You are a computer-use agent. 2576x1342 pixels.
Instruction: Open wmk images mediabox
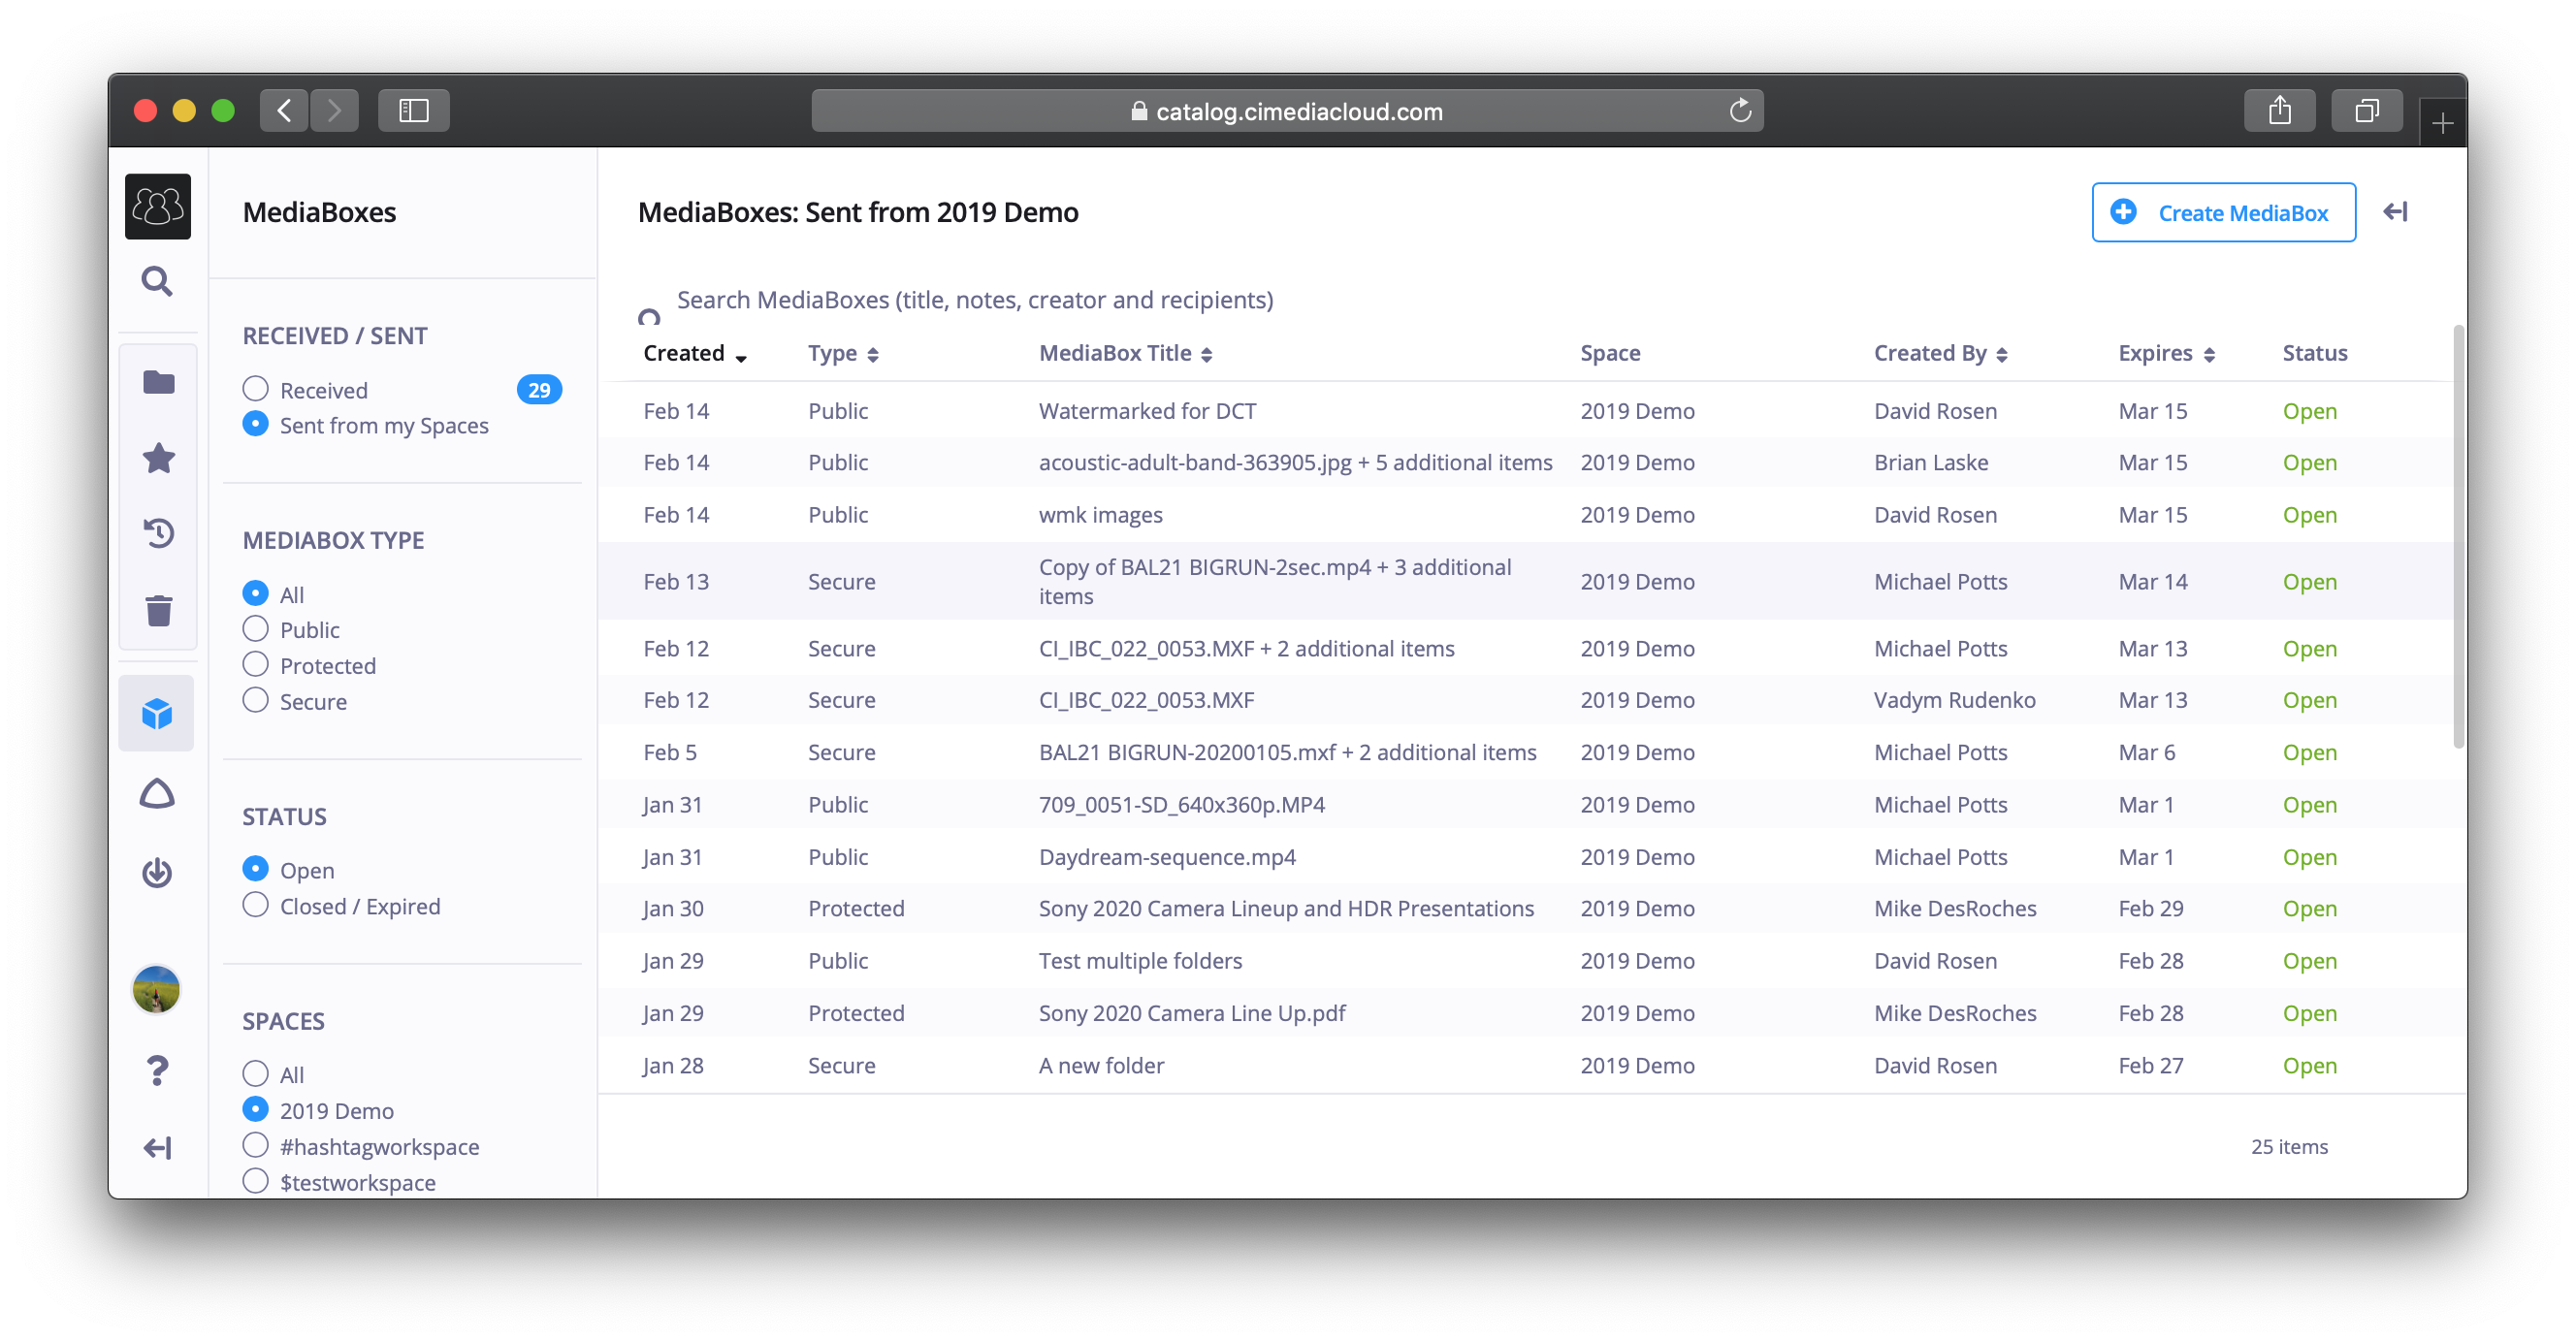coord(1100,515)
